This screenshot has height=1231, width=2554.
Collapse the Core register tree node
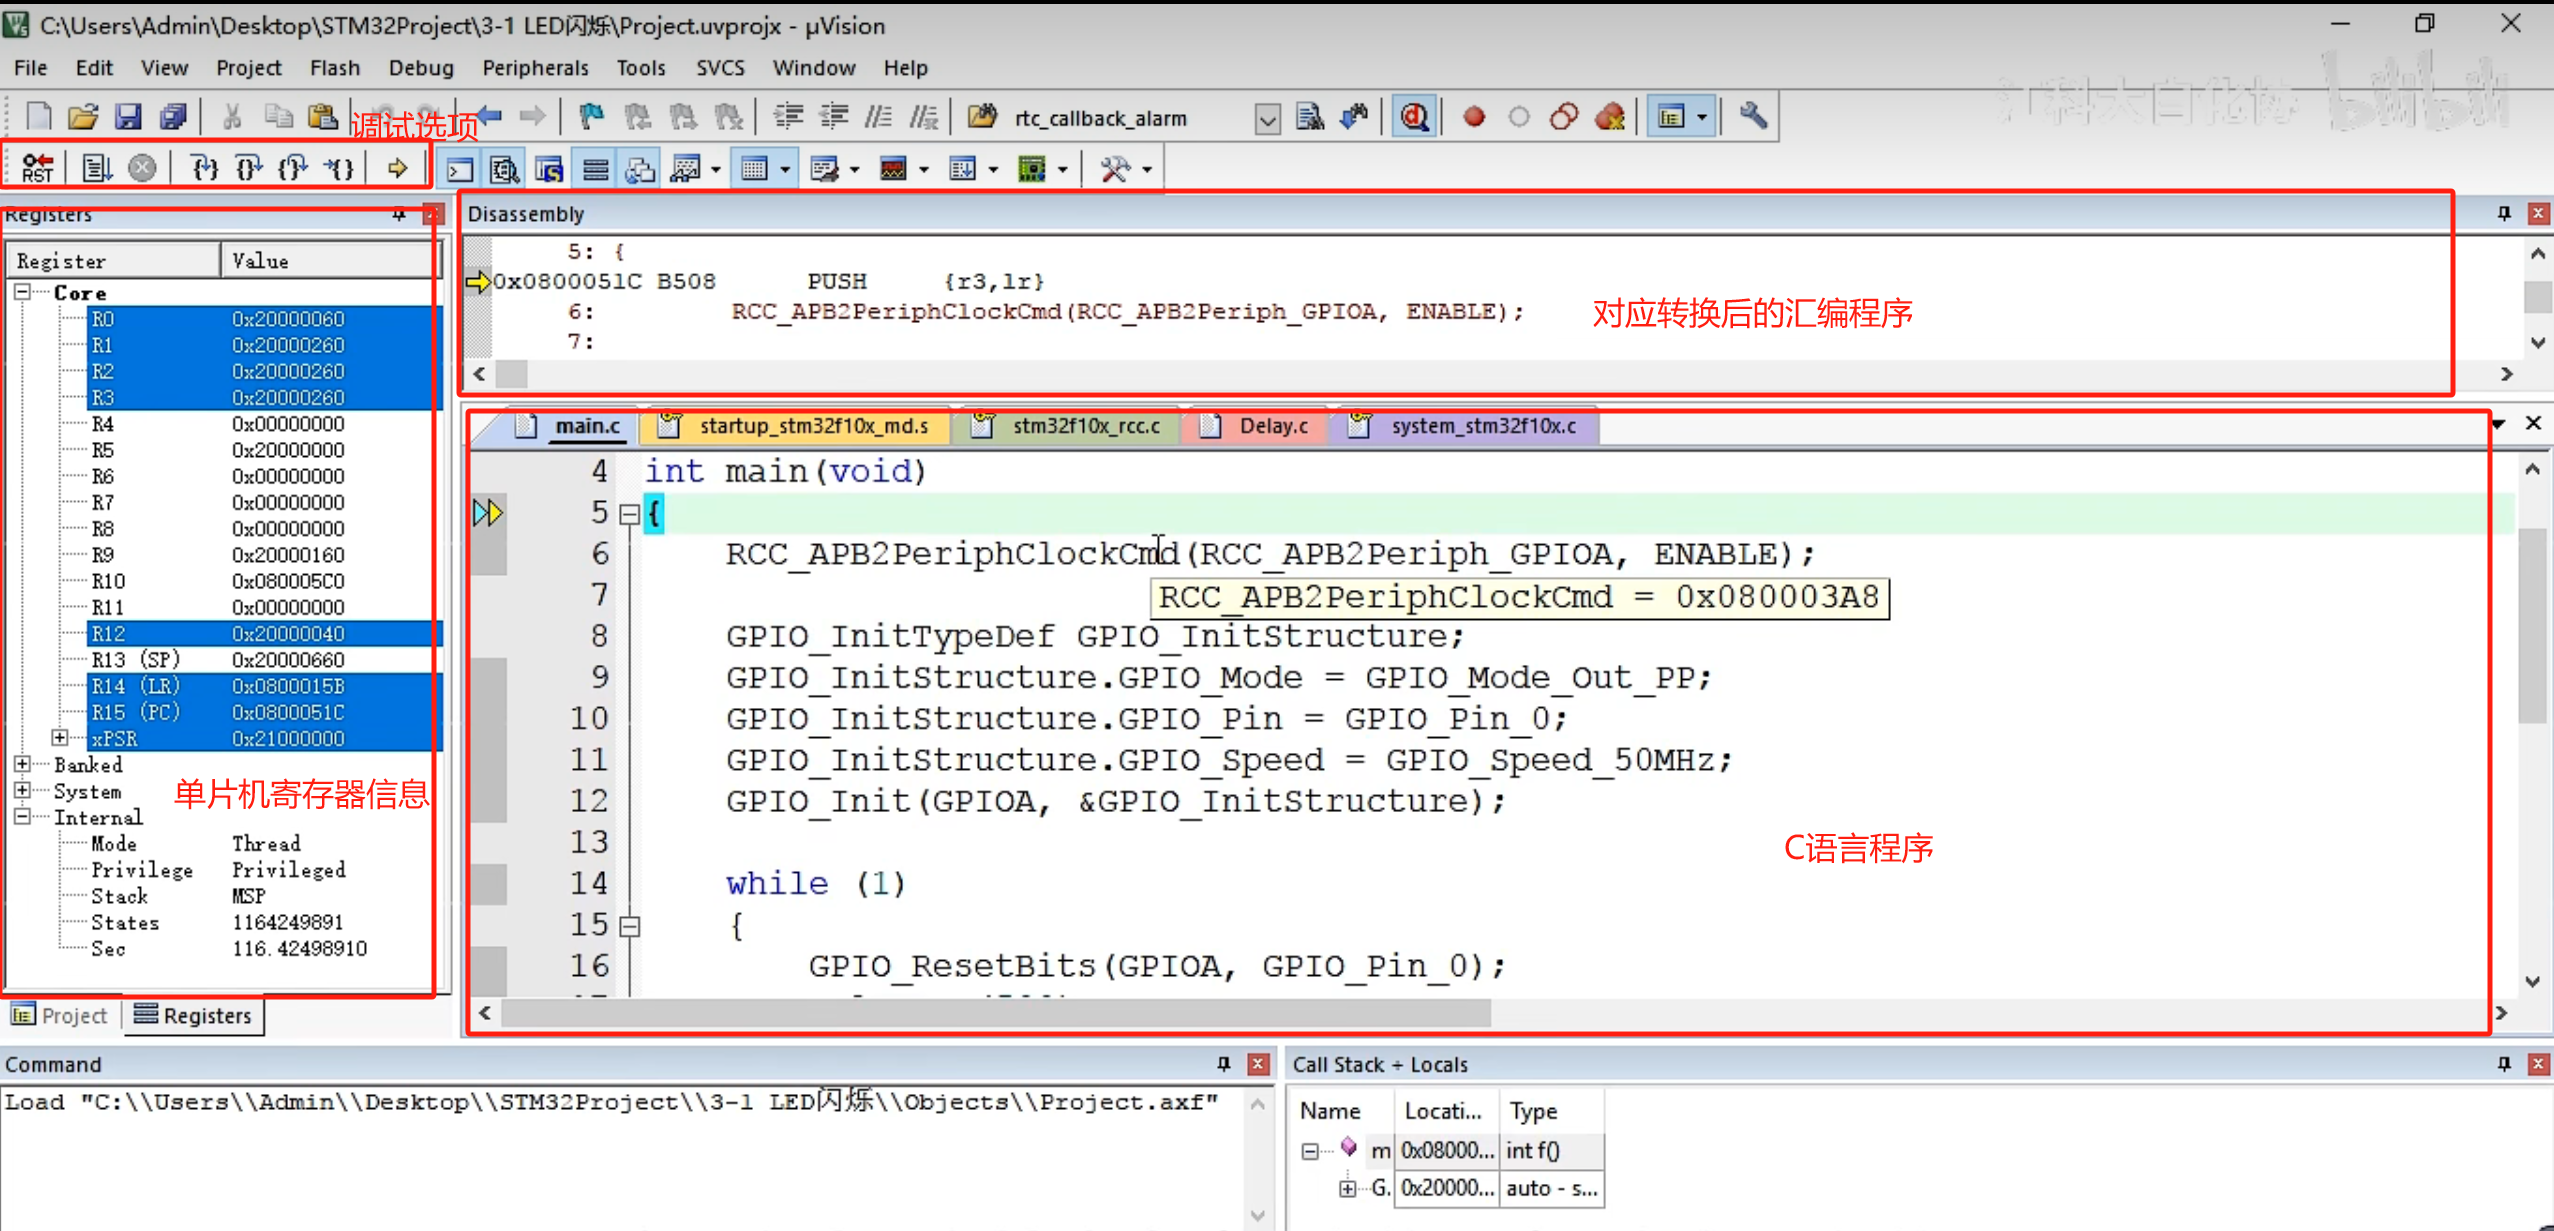22,292
